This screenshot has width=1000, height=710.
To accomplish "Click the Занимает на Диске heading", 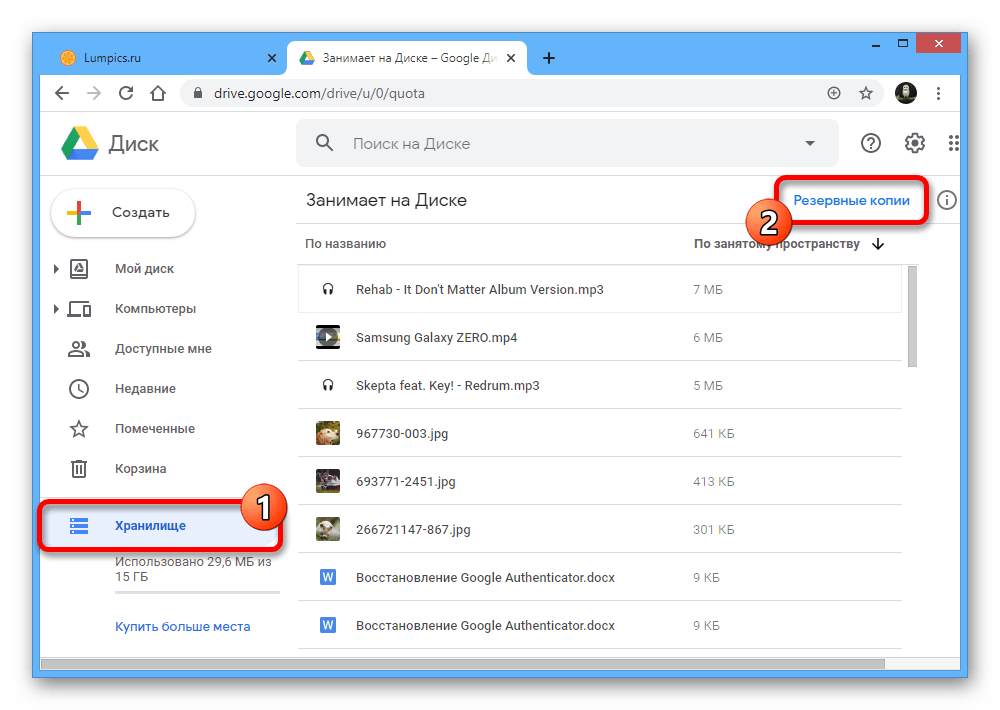I will click(386, 200).
